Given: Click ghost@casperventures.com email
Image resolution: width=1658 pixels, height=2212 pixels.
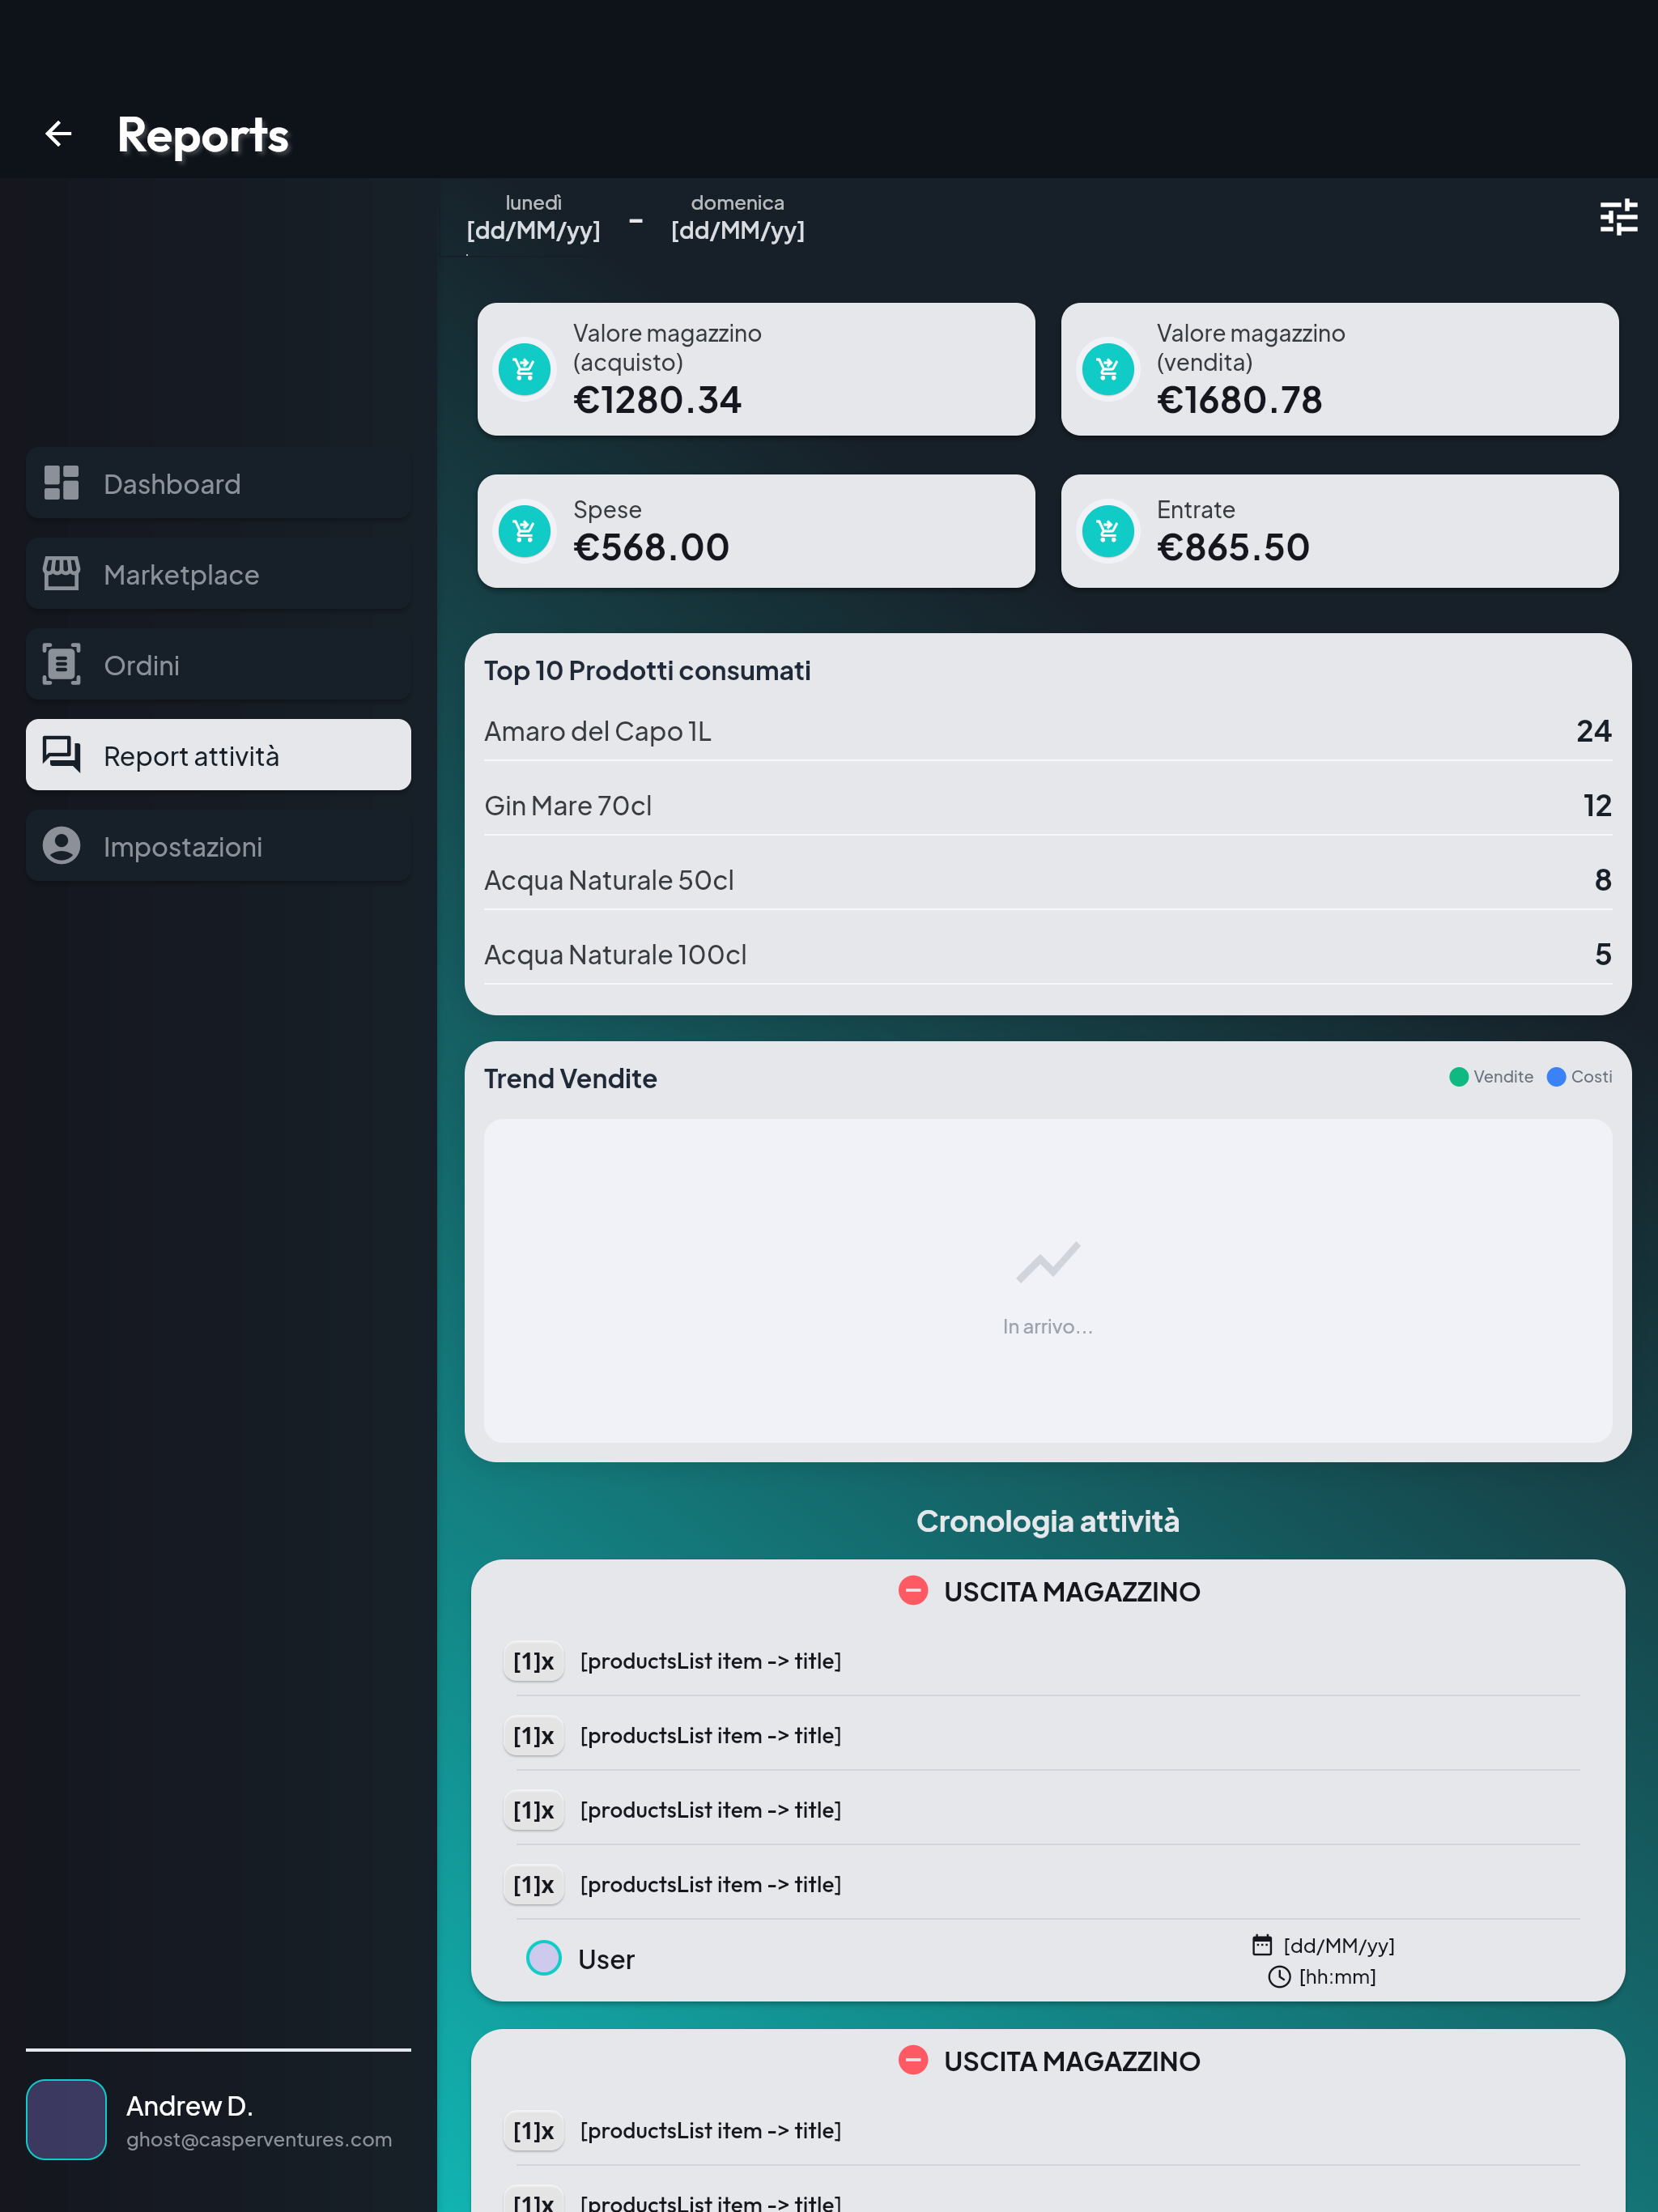Looking at the screenshot, I should tap(259, 2140).
